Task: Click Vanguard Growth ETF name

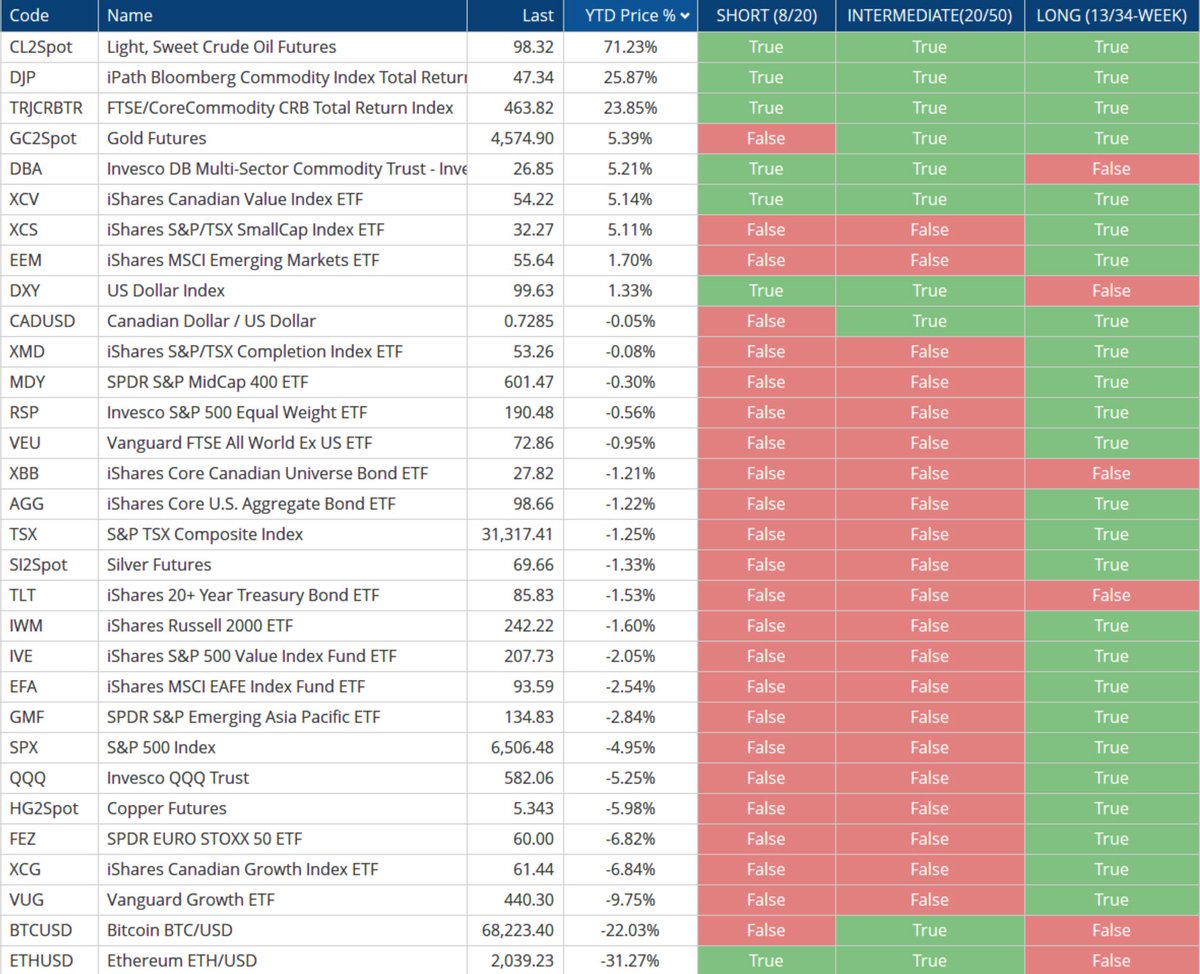Action: click(190, 900)
